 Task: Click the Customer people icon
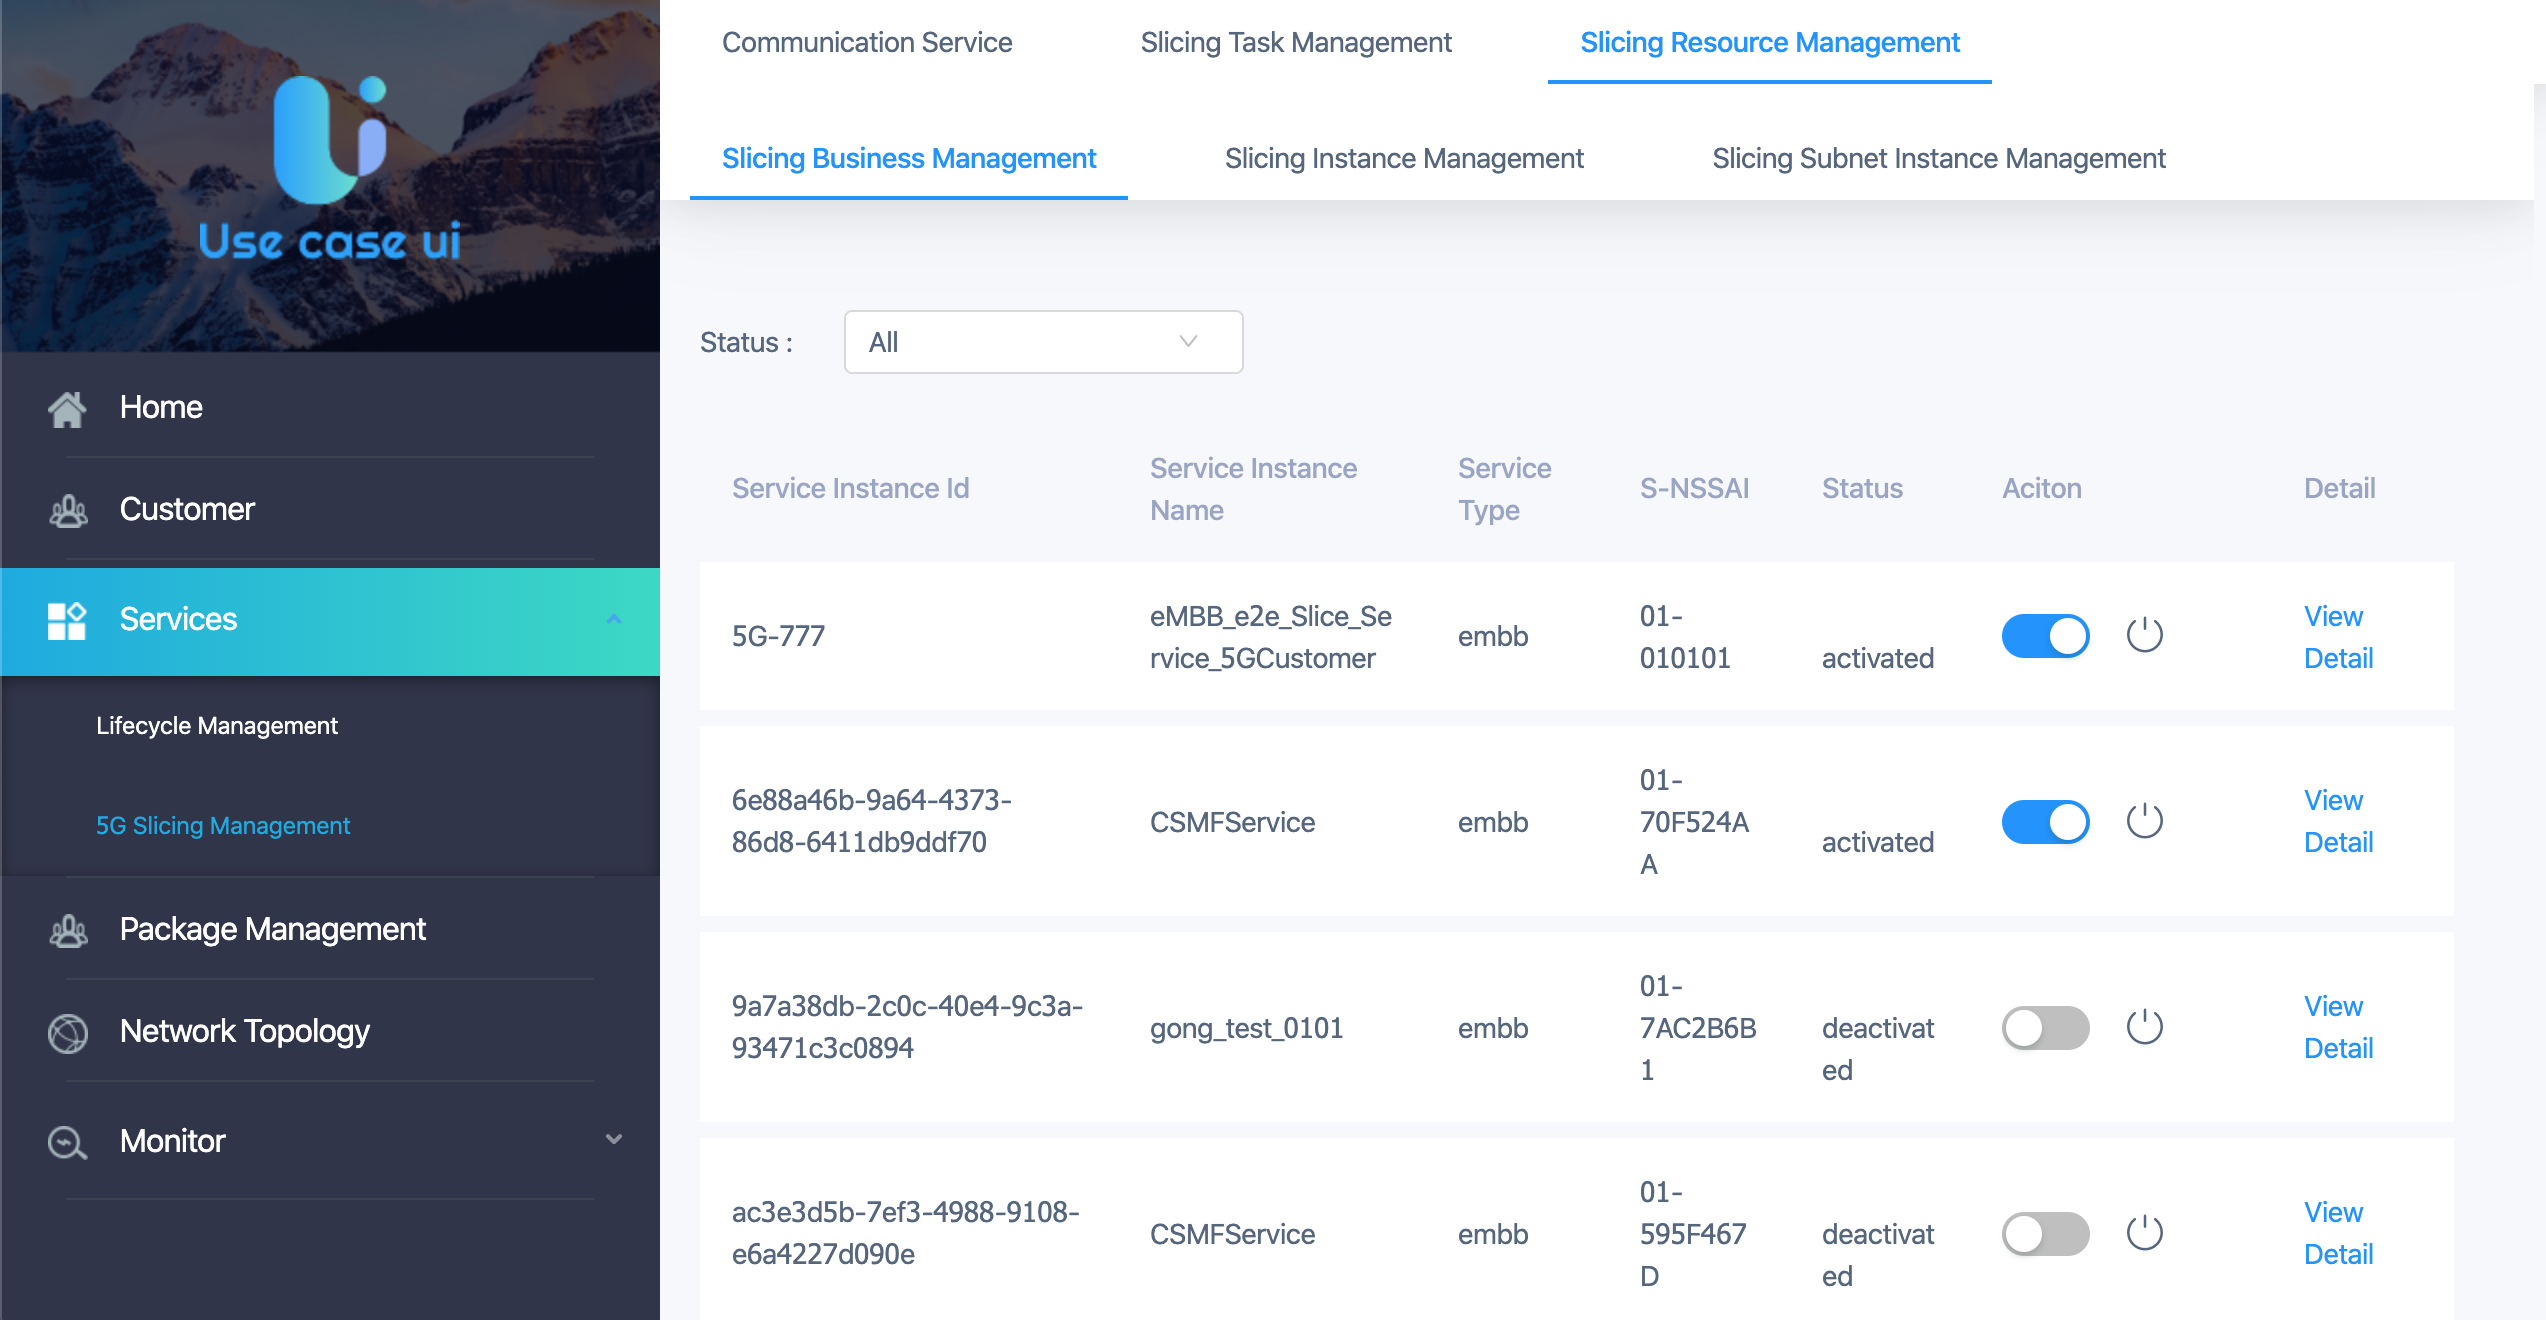[x=67, y=510]
